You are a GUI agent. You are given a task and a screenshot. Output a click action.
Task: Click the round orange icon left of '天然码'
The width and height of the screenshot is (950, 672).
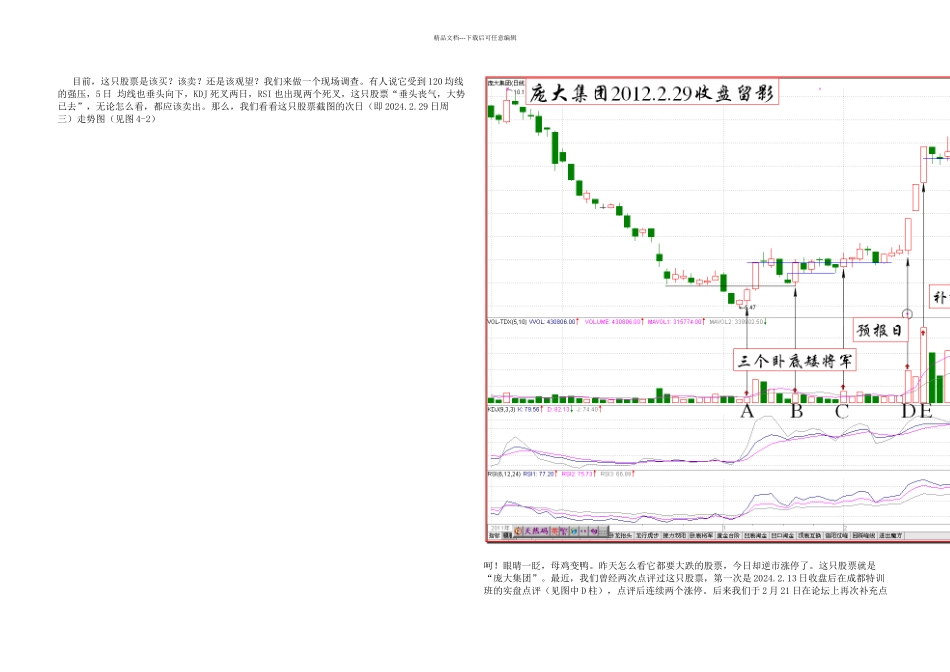517,531
